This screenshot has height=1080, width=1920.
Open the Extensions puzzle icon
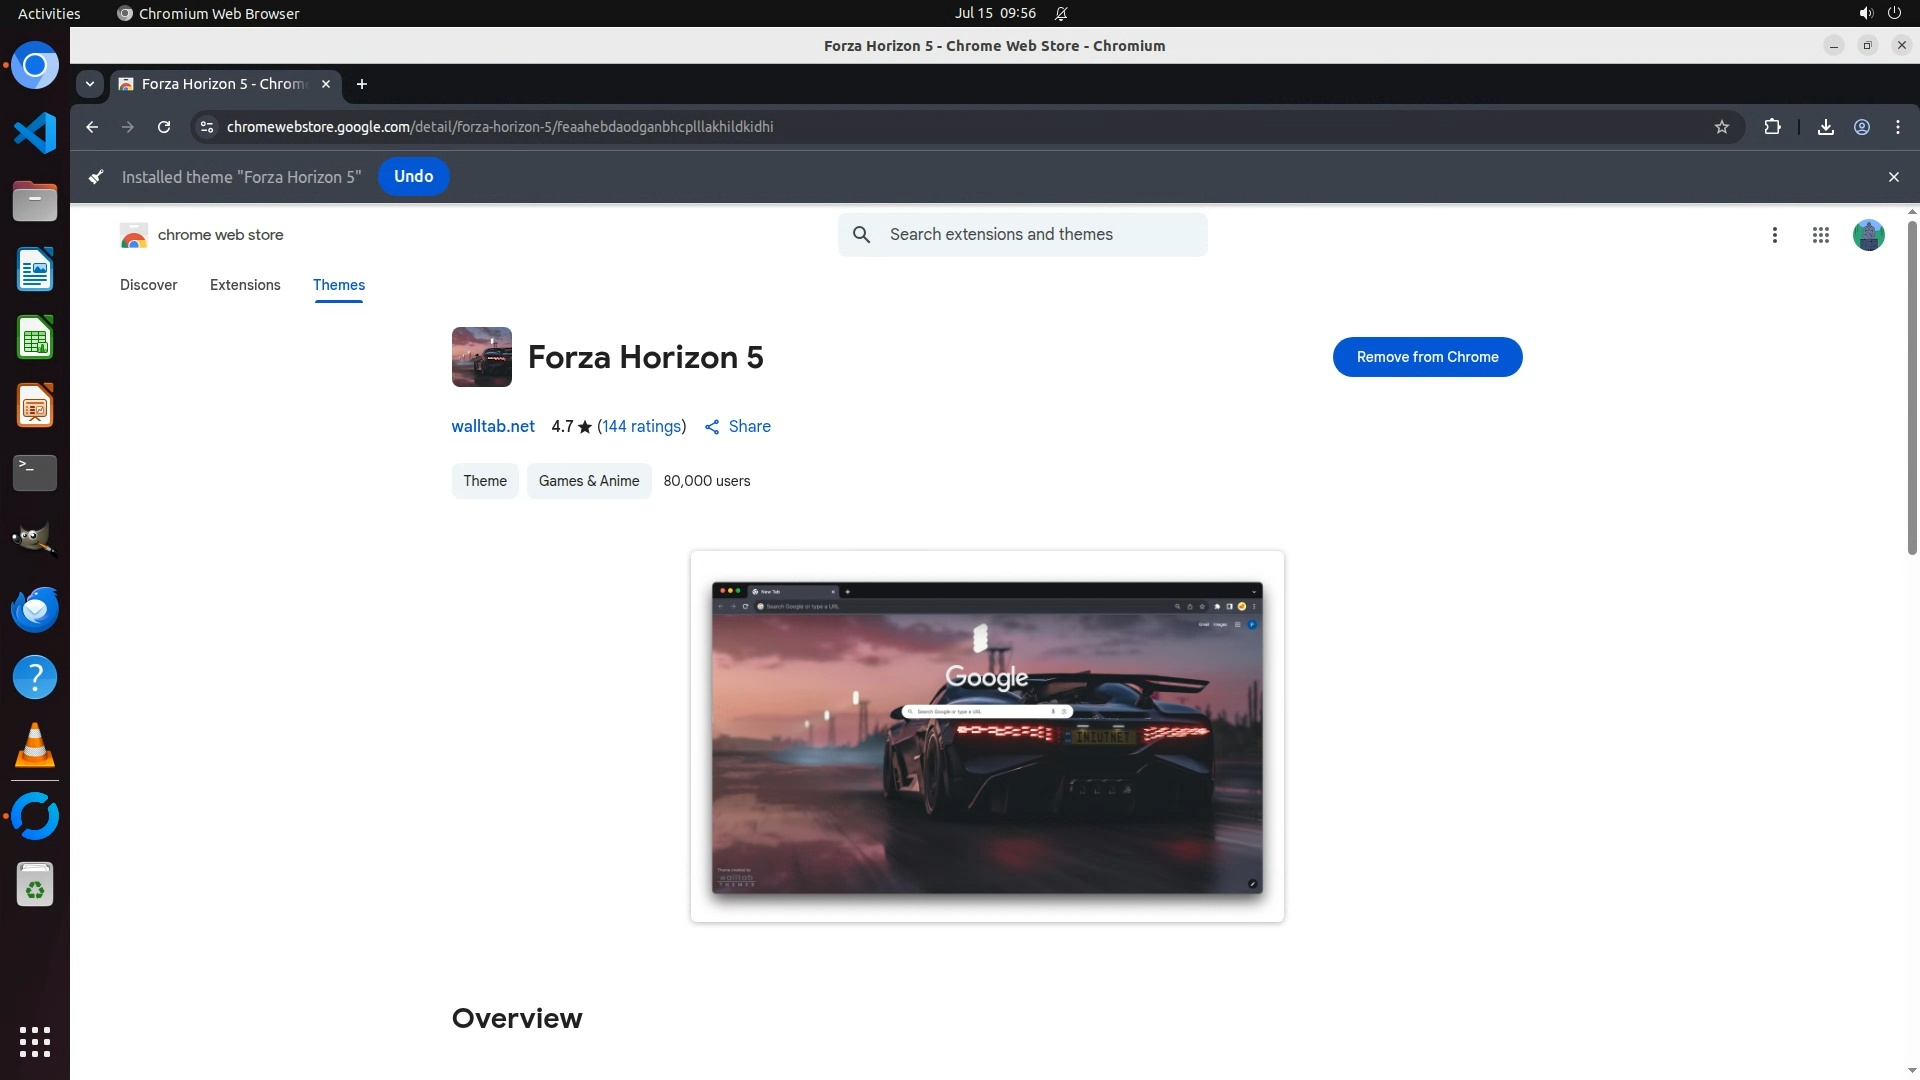click(x=1772, y=127)
